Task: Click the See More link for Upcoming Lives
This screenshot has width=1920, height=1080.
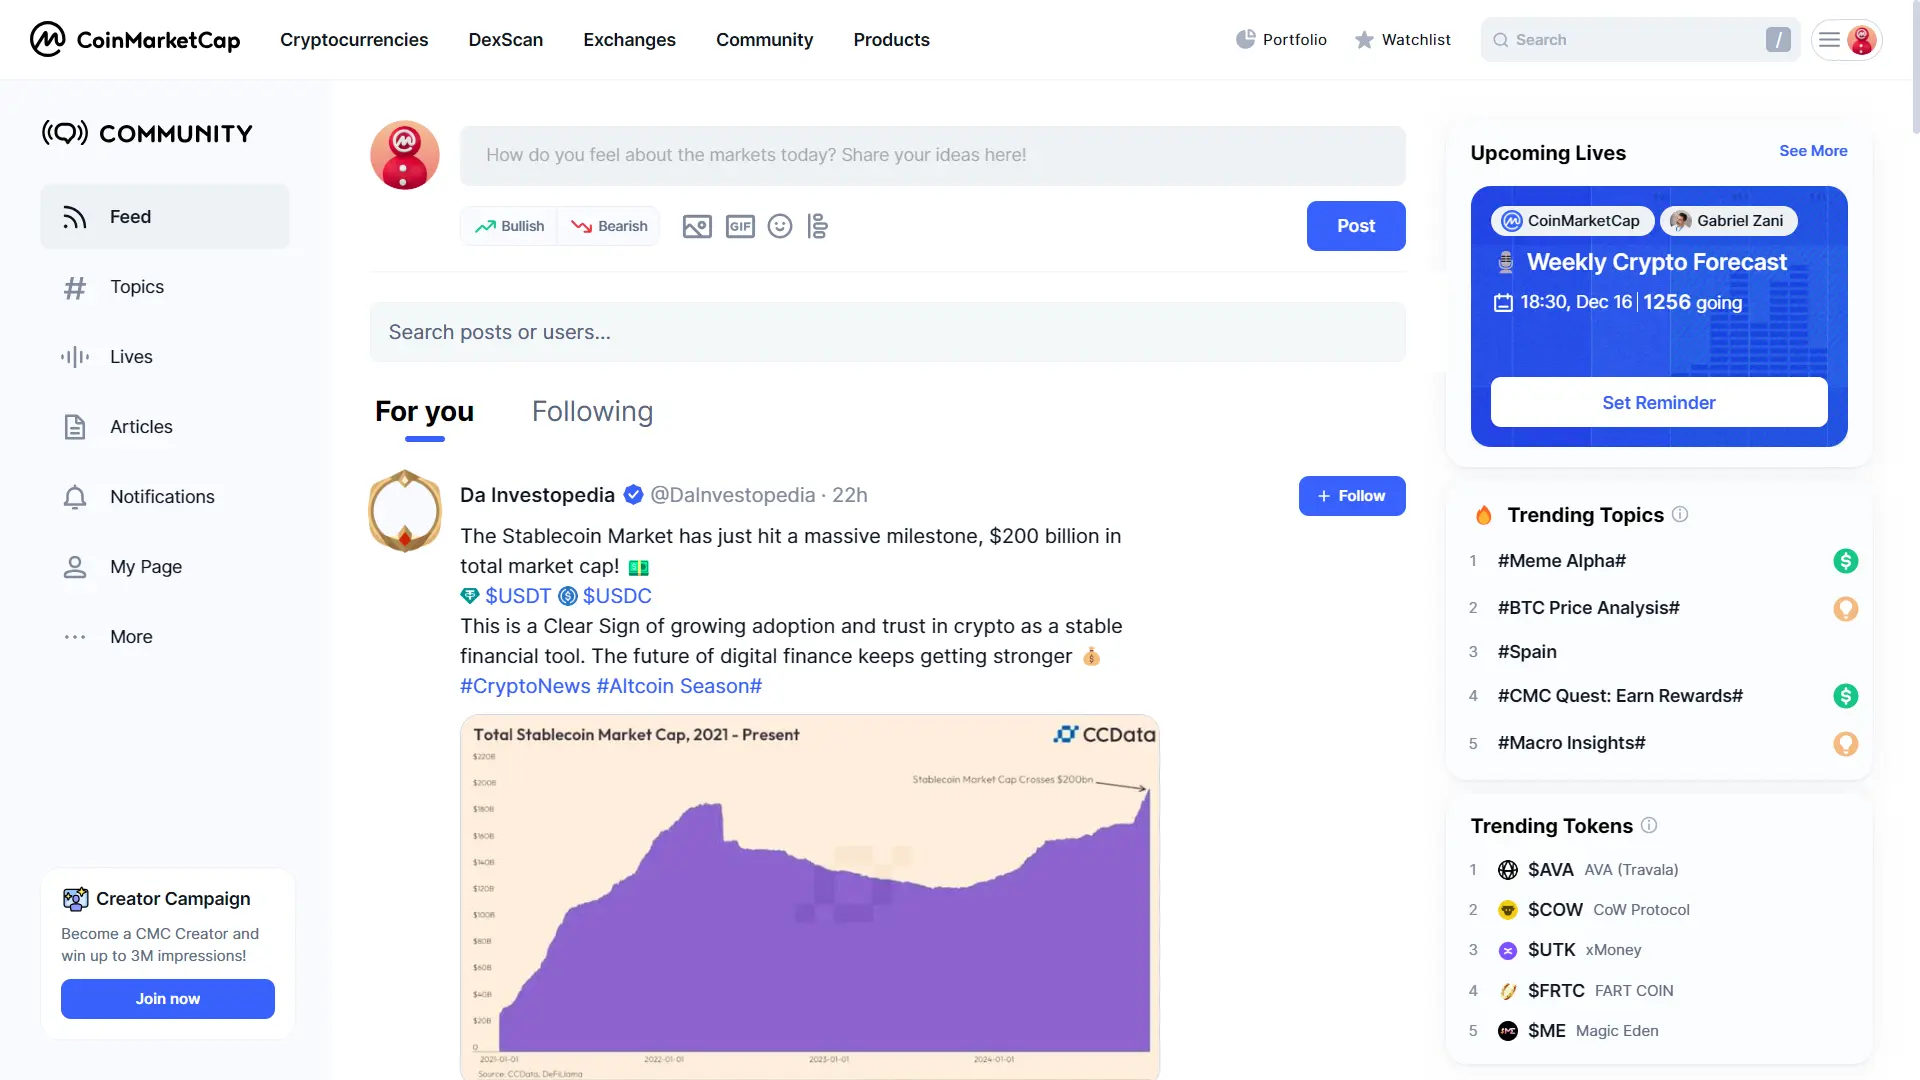Action: click(x=1815, y=150)
